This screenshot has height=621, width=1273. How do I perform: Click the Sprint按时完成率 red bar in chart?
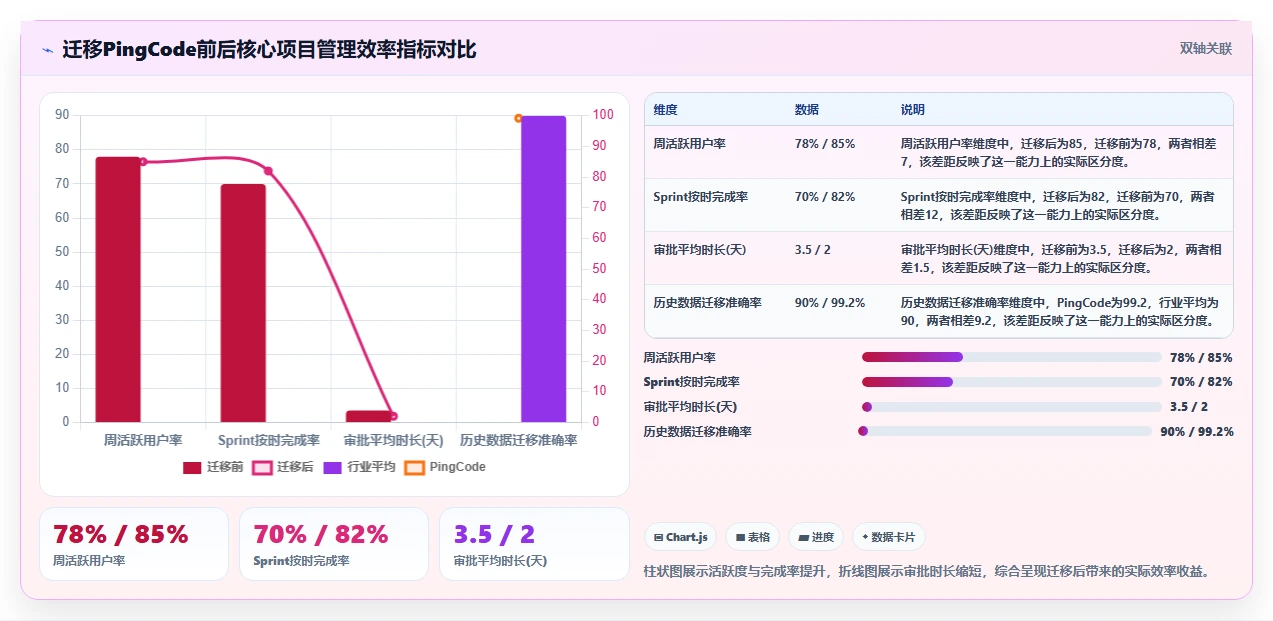(243, 303)
